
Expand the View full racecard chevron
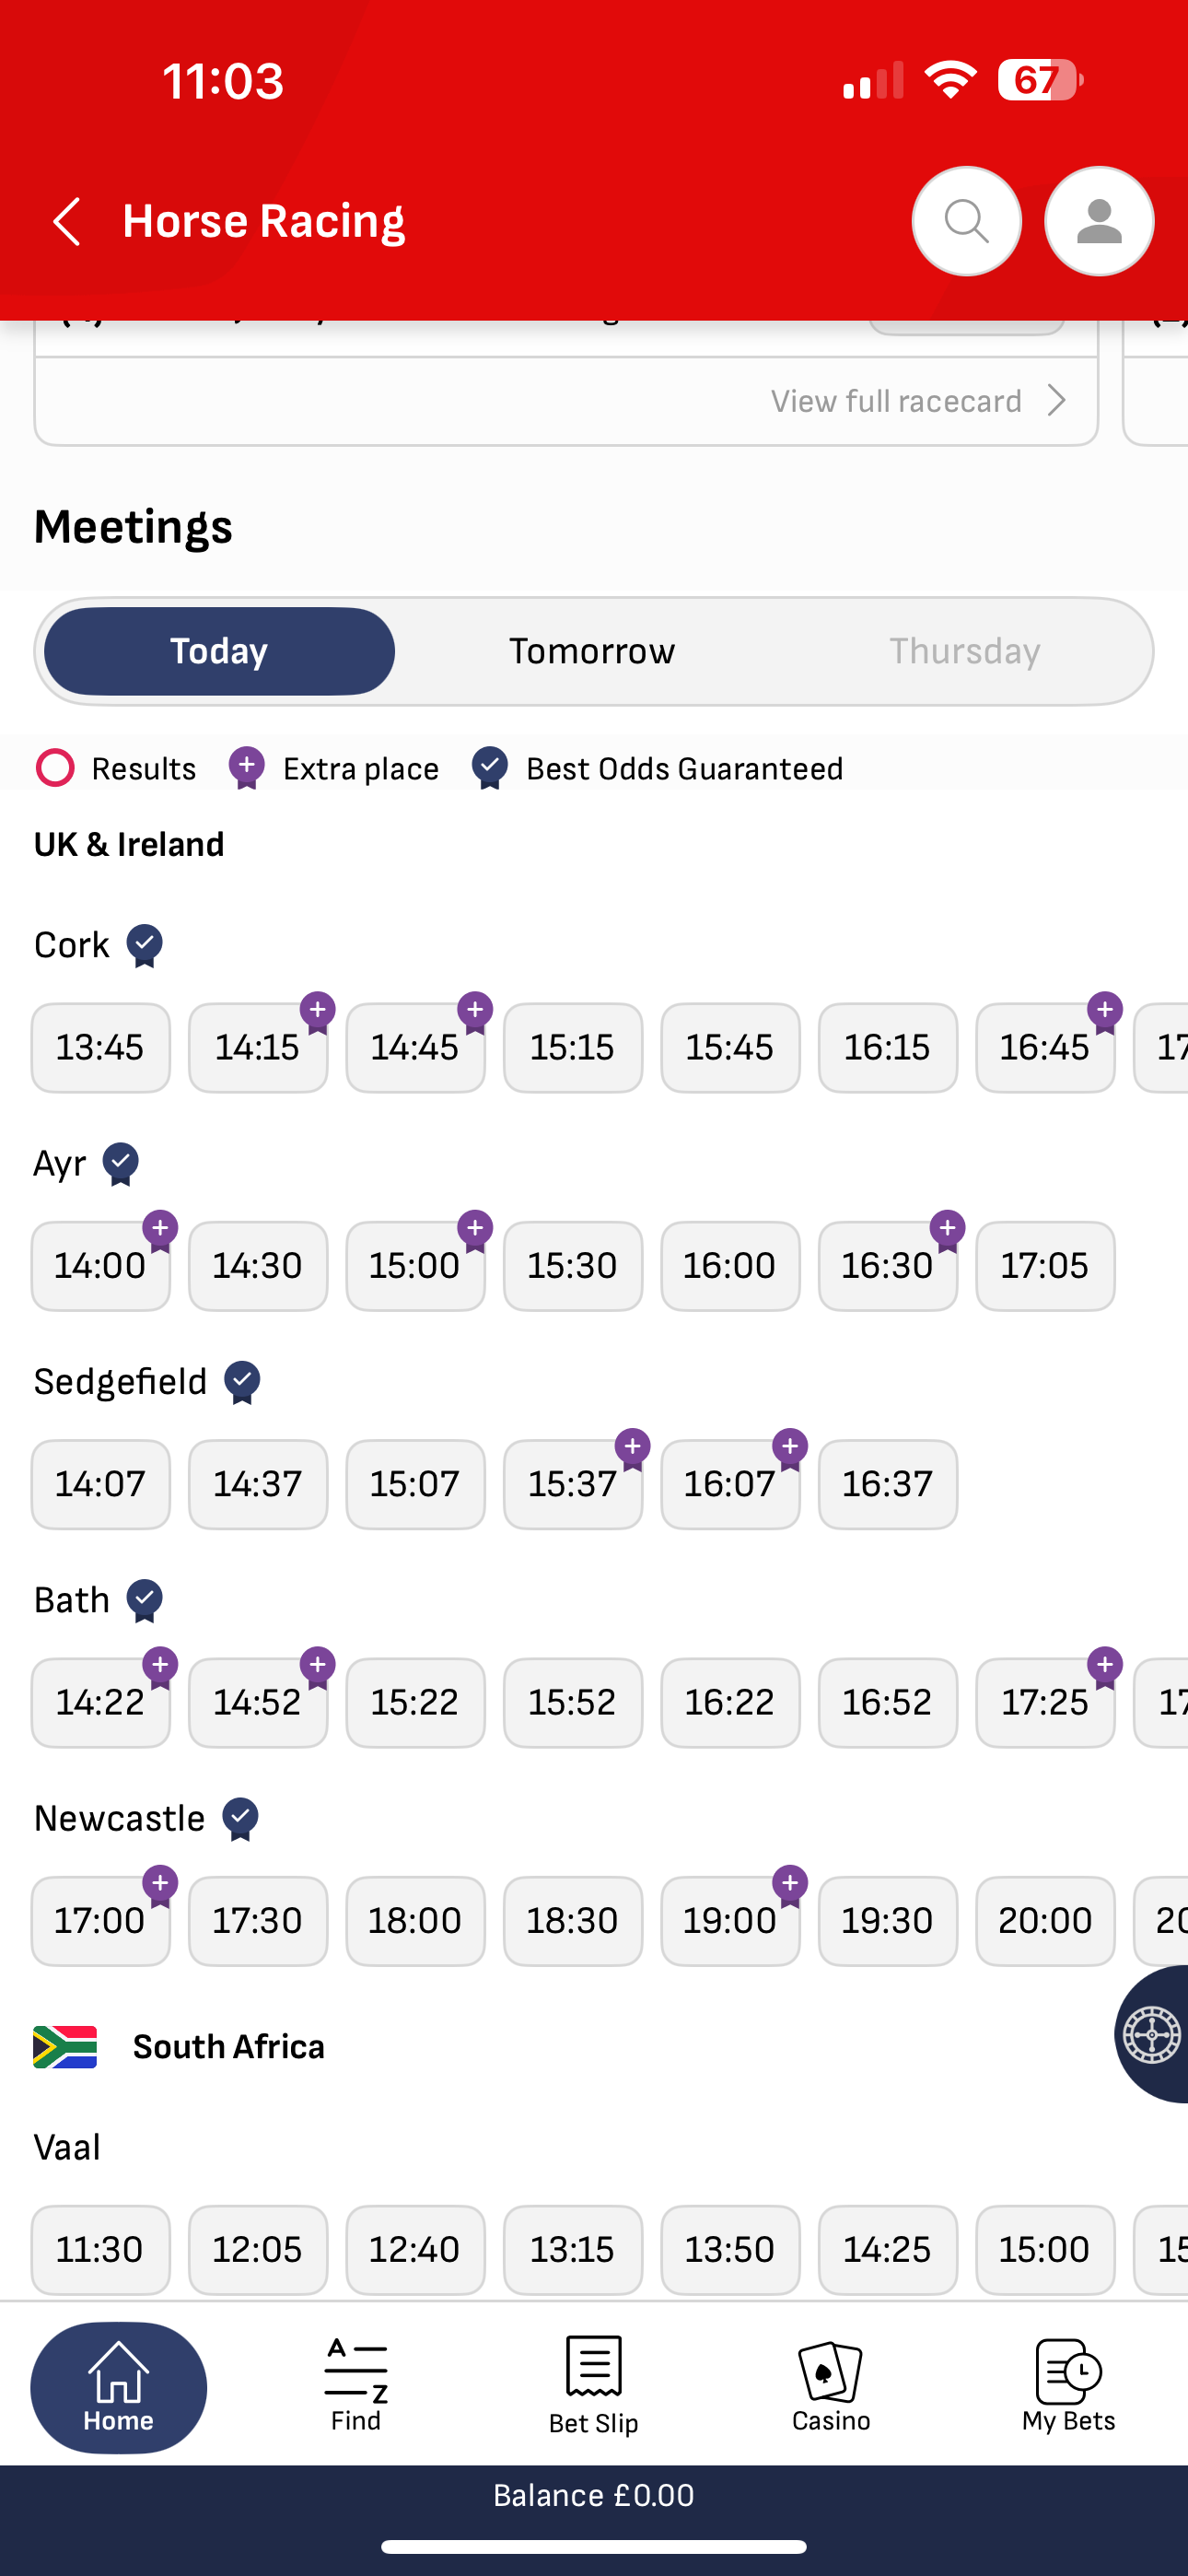[1056, 401]
